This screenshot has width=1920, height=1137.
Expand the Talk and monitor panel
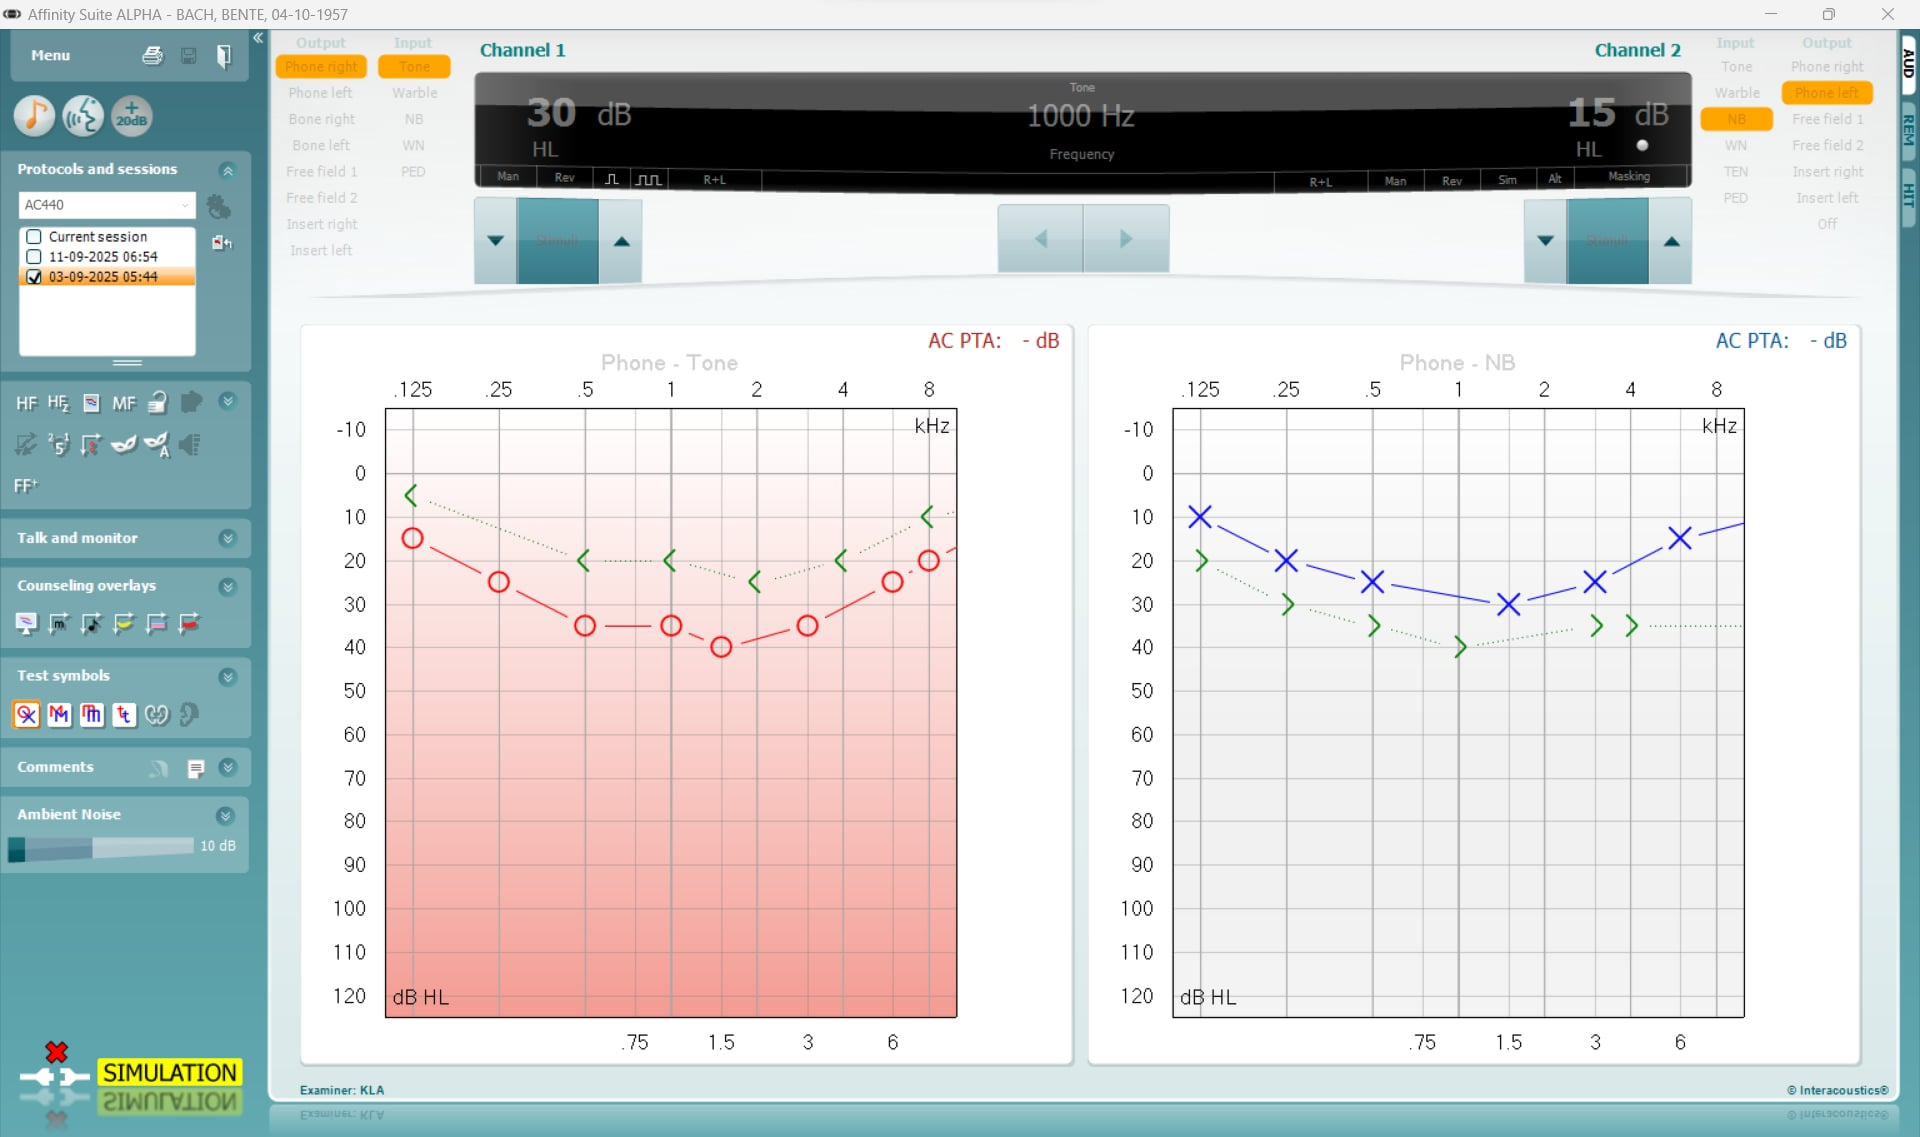point(227,538)
